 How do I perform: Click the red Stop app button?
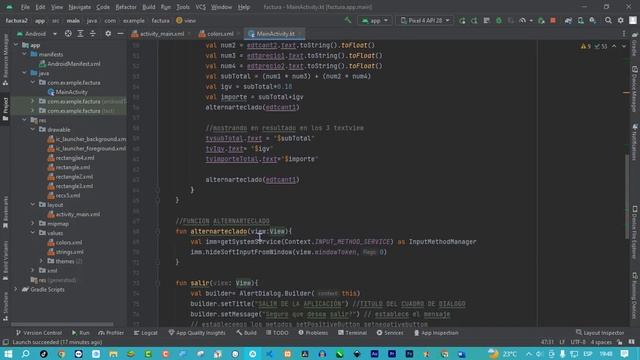pyautogui.click(x=553, y=20)
